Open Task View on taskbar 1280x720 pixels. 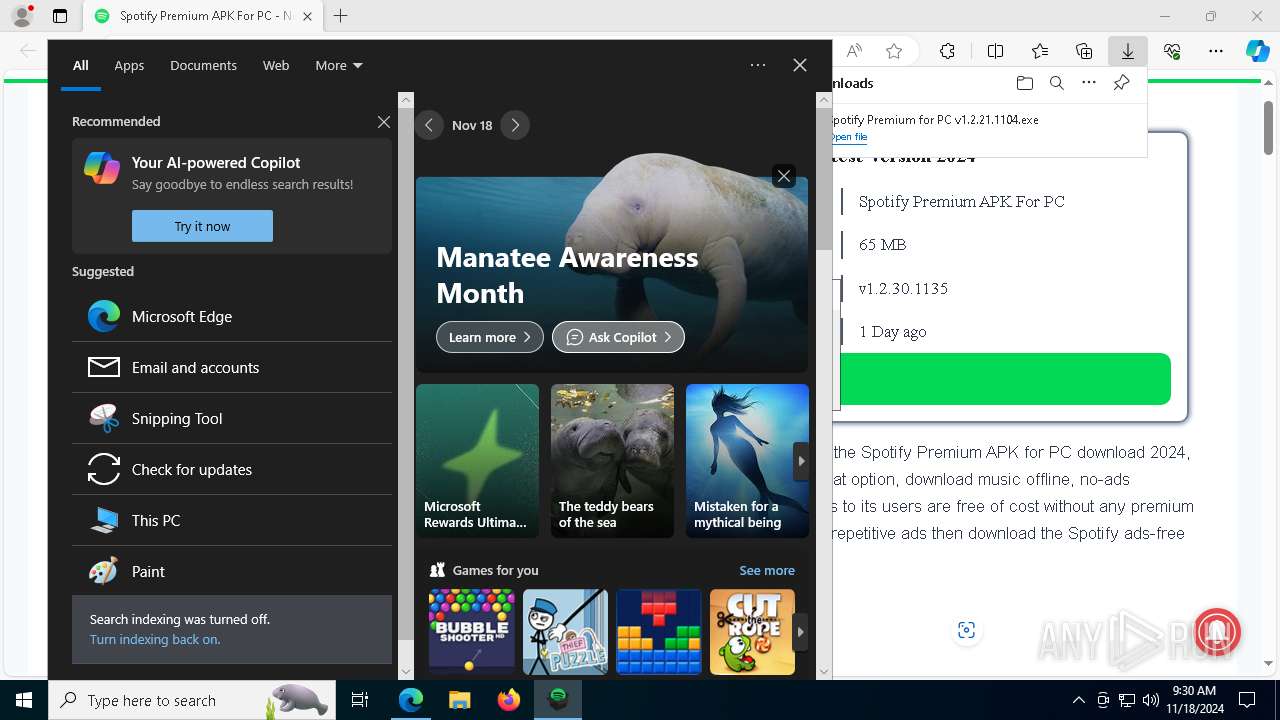[360, 700]
